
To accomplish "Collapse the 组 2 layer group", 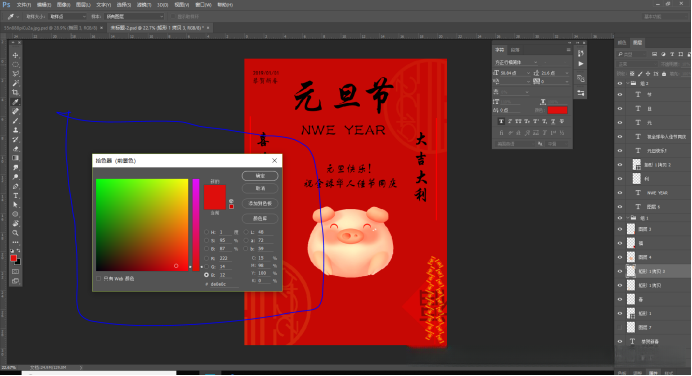I will point(627,83).
